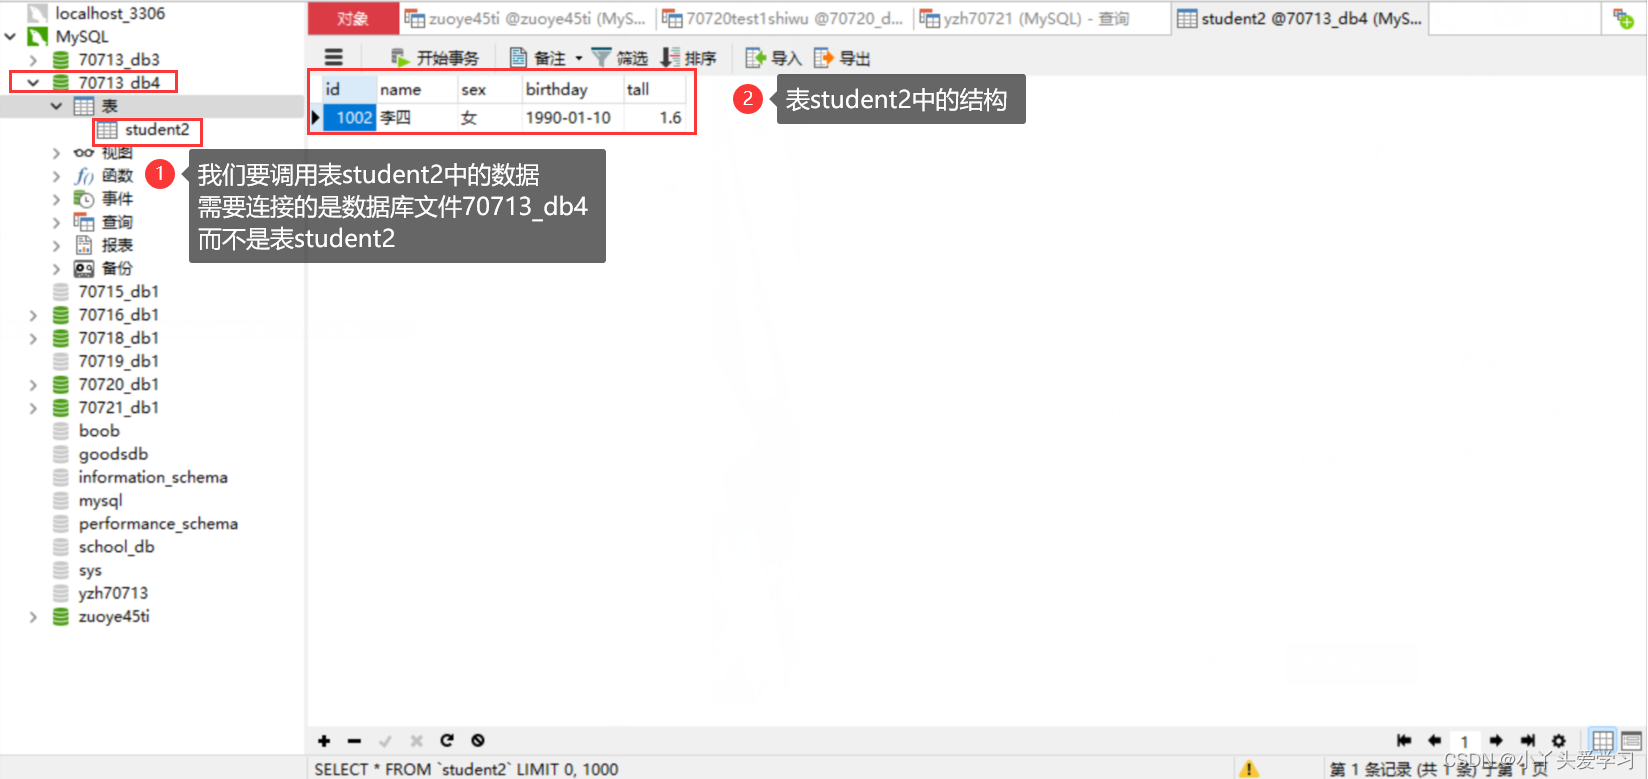Select the 70719_db1 database
This screenshot has height=779, width=1648.
click(x=118, y=361)
